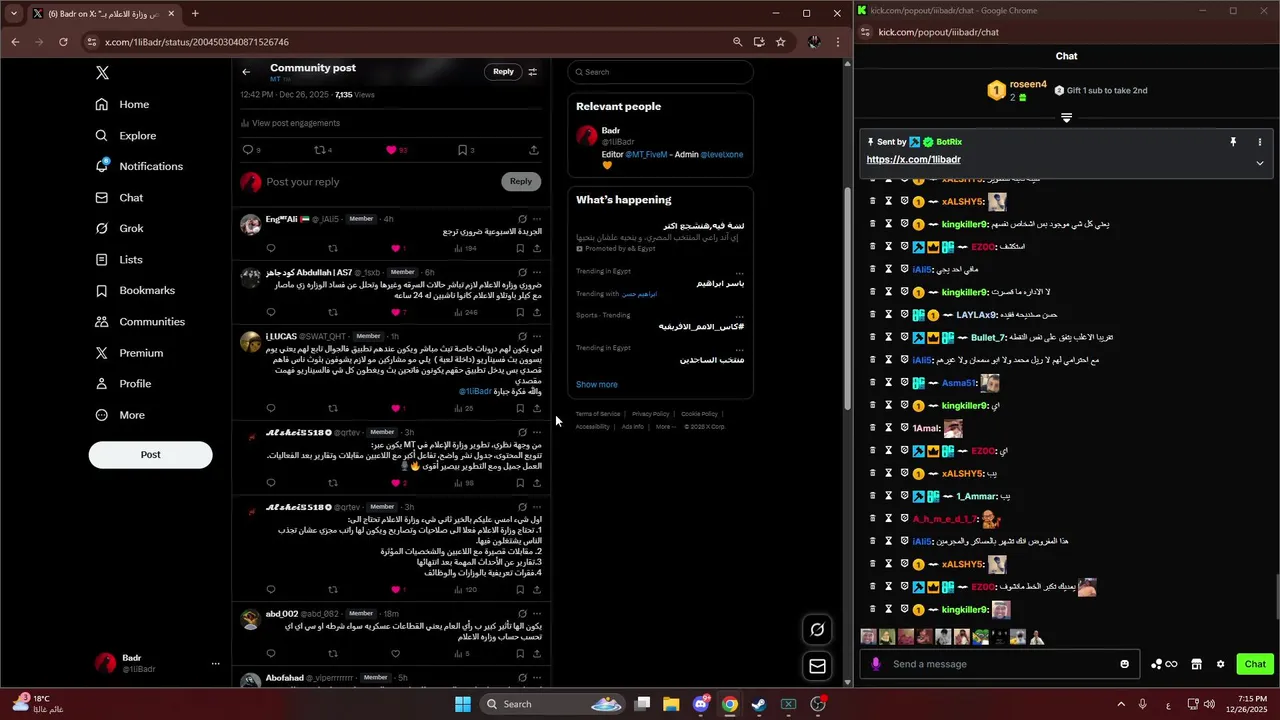The height and width of the screenshot is (720, 1280).
Task: Unpin the BotRix pinned message
Action: [x=1233, y=142]
